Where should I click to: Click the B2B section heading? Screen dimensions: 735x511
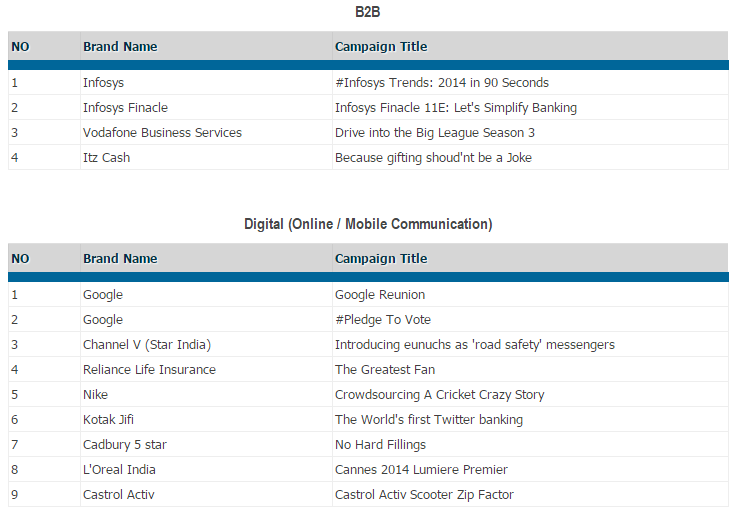[368, 12]
